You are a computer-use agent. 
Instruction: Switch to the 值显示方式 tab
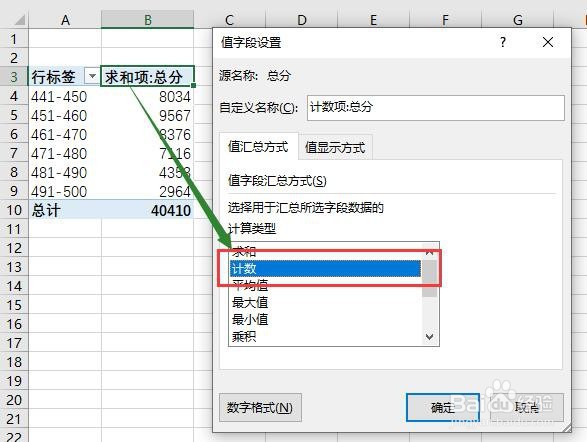pos(335,147)
